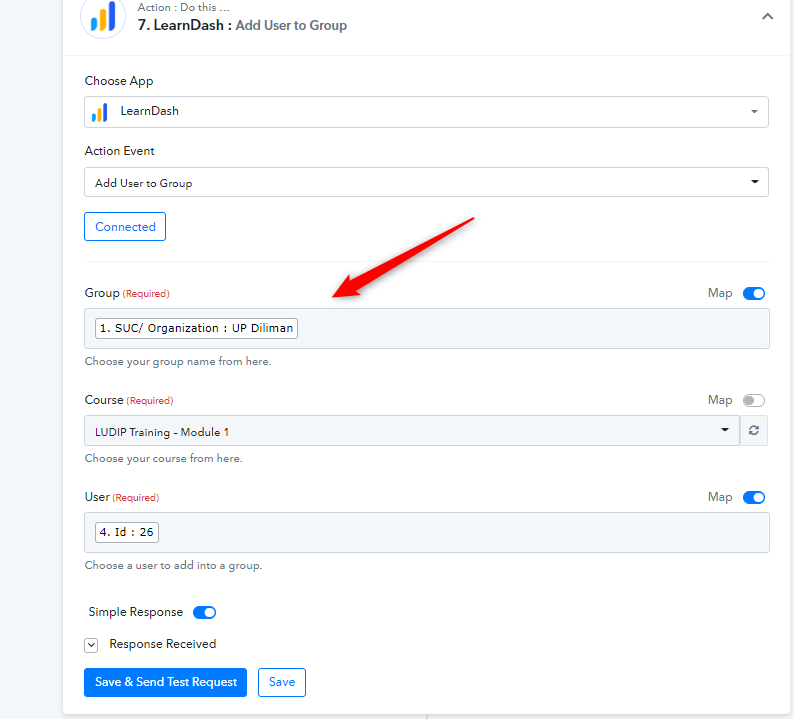The width and height of the screenshot is (794, 719).
Task: Open the Choose App LearnDash dropdown
Action: pyautogui.click(x=426, y=112)
